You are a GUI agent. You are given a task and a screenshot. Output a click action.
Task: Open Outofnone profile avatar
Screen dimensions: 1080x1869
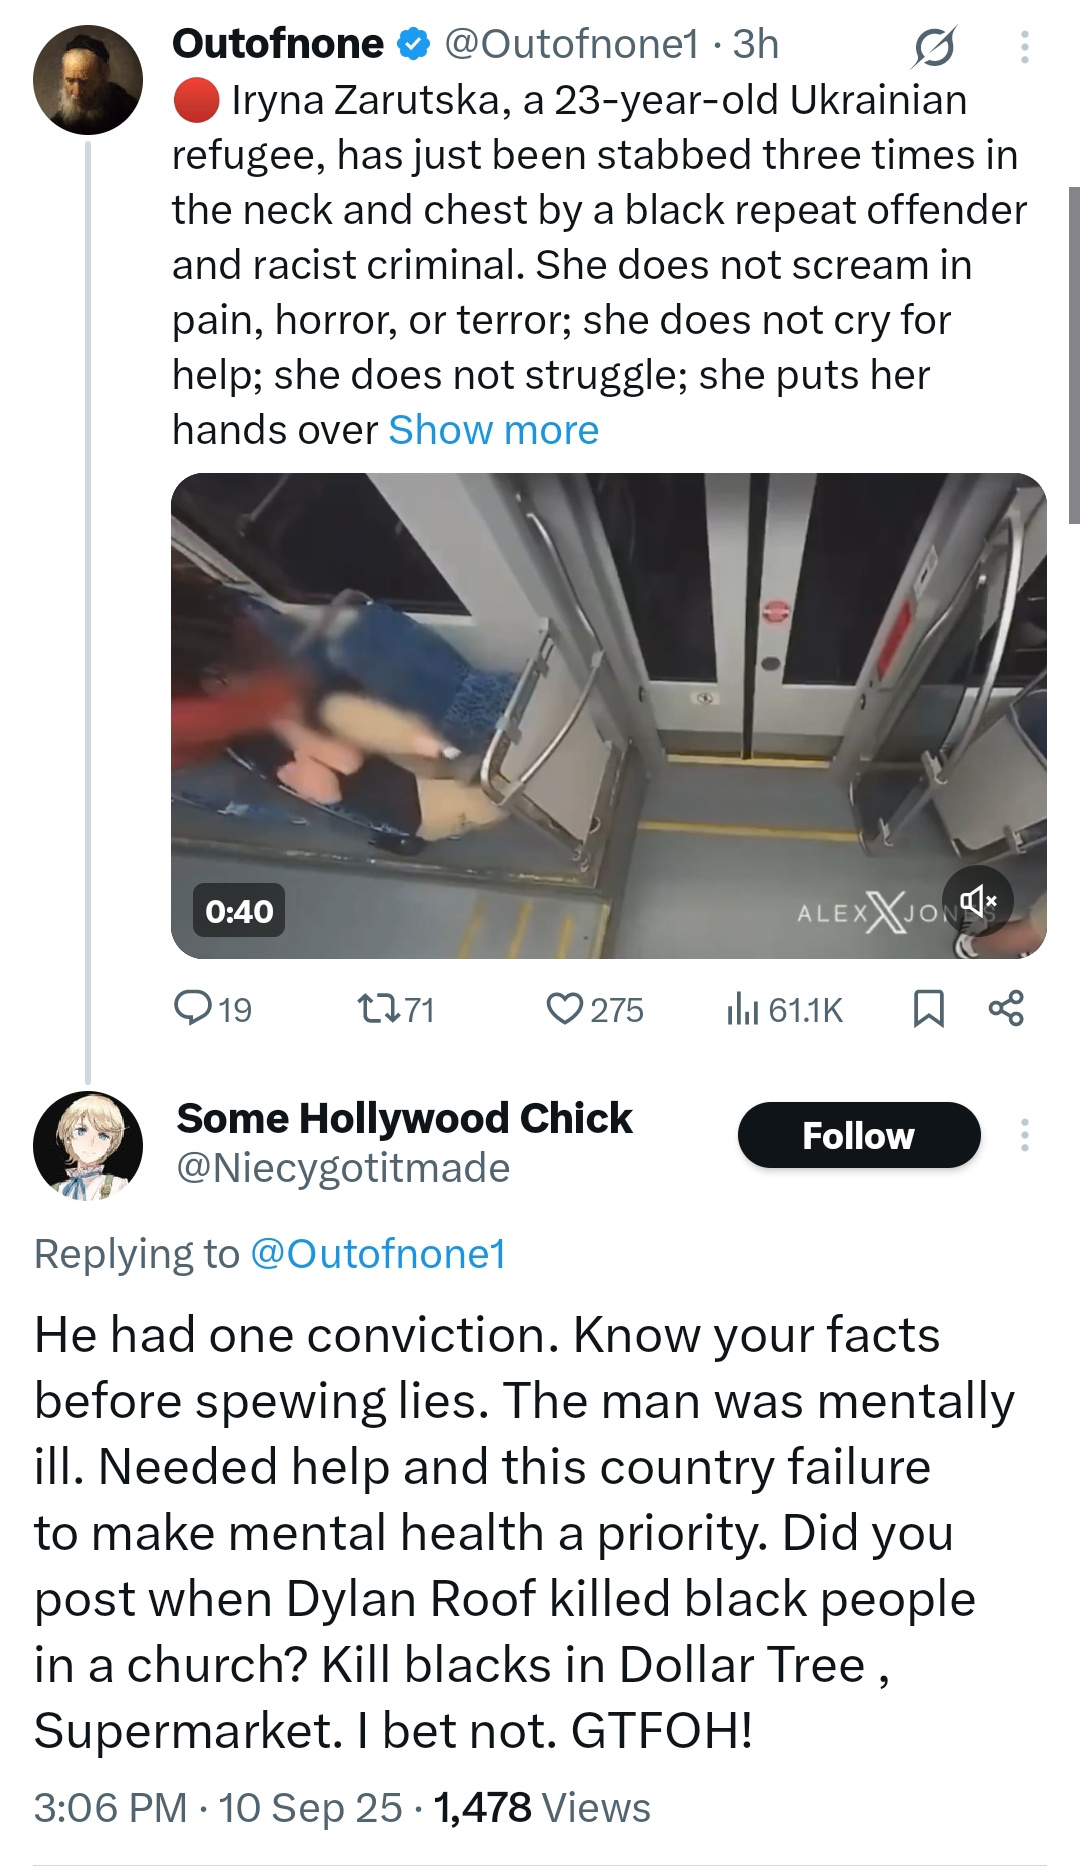click(88, 80)
